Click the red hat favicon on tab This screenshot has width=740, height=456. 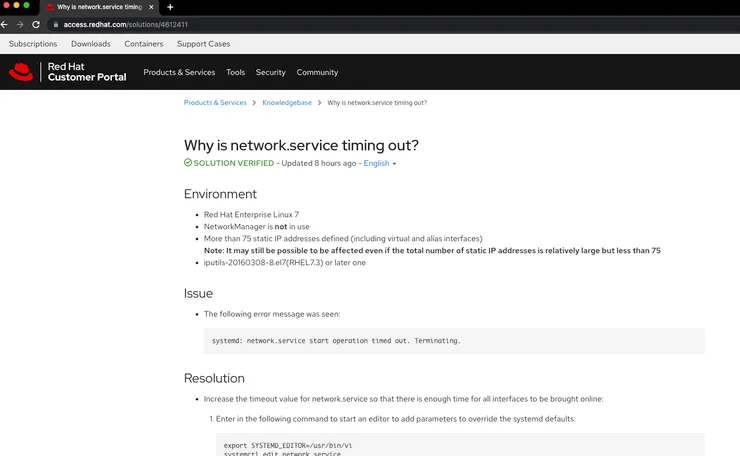tap(50, 7)
